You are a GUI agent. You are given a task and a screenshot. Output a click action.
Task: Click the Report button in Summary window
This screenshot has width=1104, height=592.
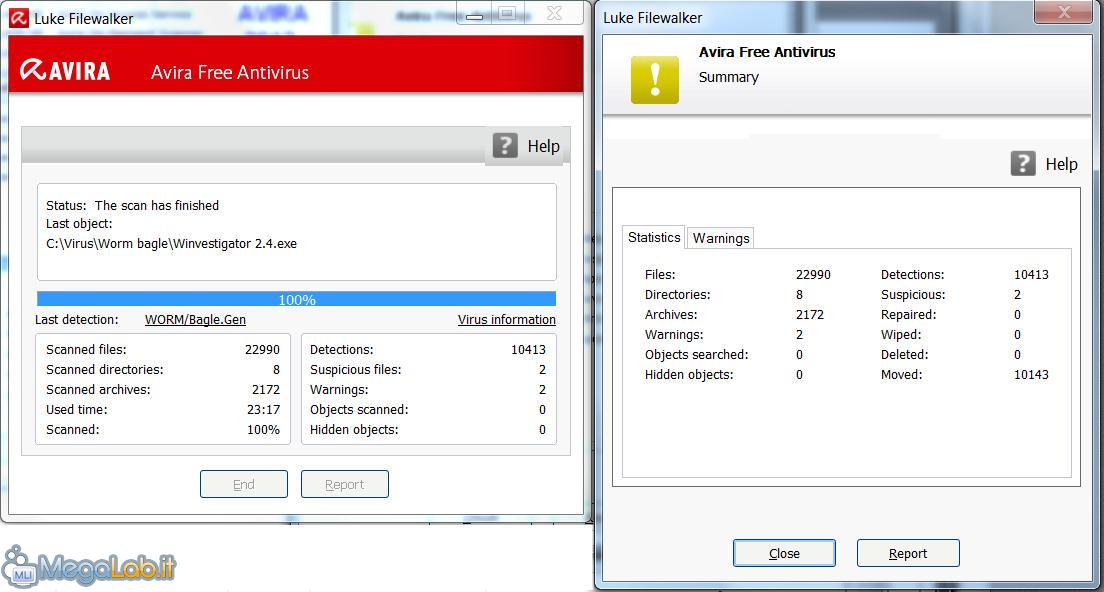click(908, 553)
